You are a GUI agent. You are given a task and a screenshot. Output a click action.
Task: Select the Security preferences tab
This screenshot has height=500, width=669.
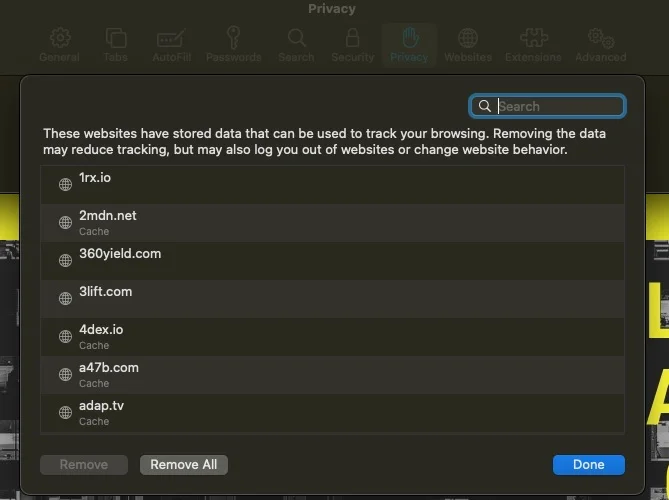click(352, 45)
